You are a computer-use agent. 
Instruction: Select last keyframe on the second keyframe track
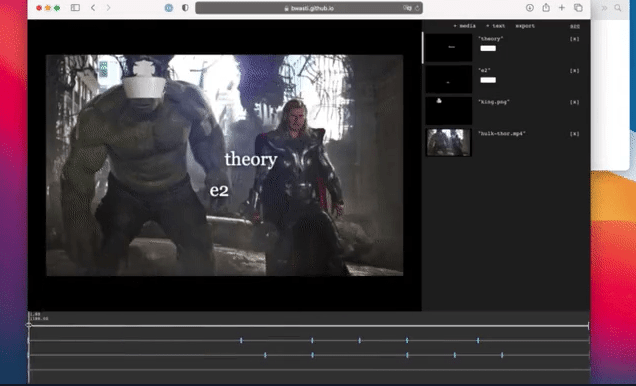[502, 355]
